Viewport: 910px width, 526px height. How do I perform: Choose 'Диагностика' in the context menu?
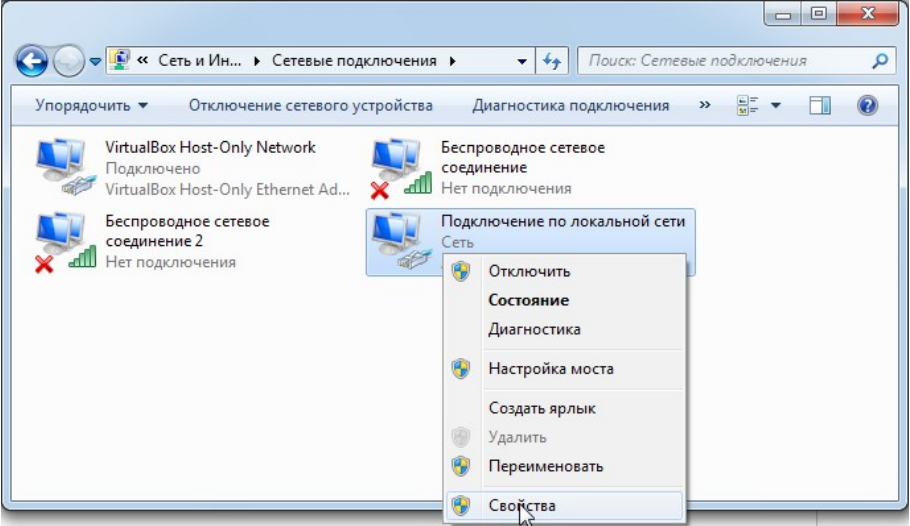(565, 329)
